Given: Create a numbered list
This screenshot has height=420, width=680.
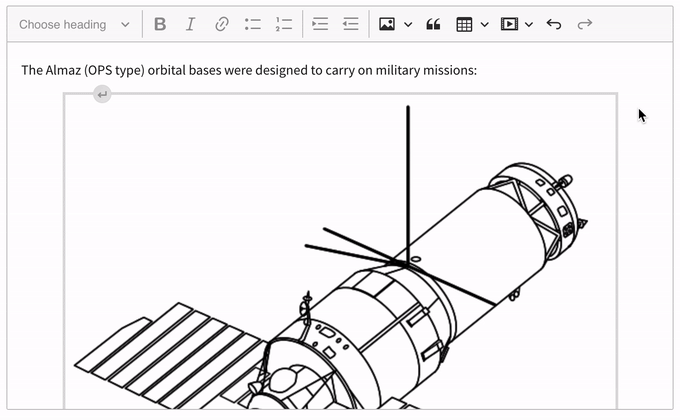Looking at the screenshot, I should click(x=284, y=24).
